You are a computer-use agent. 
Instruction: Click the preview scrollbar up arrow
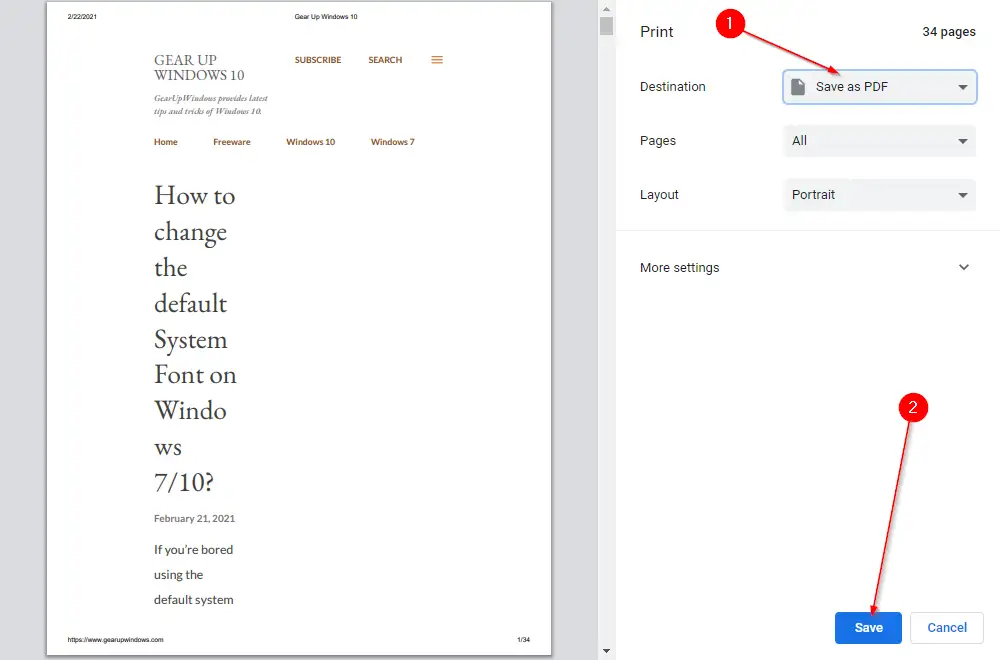tap(607, 9)
